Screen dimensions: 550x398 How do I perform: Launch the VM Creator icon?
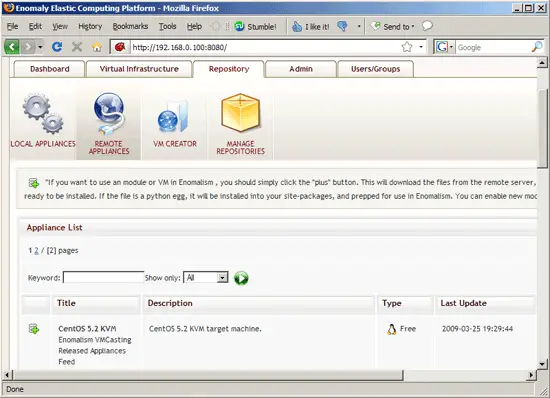[174, 117]
